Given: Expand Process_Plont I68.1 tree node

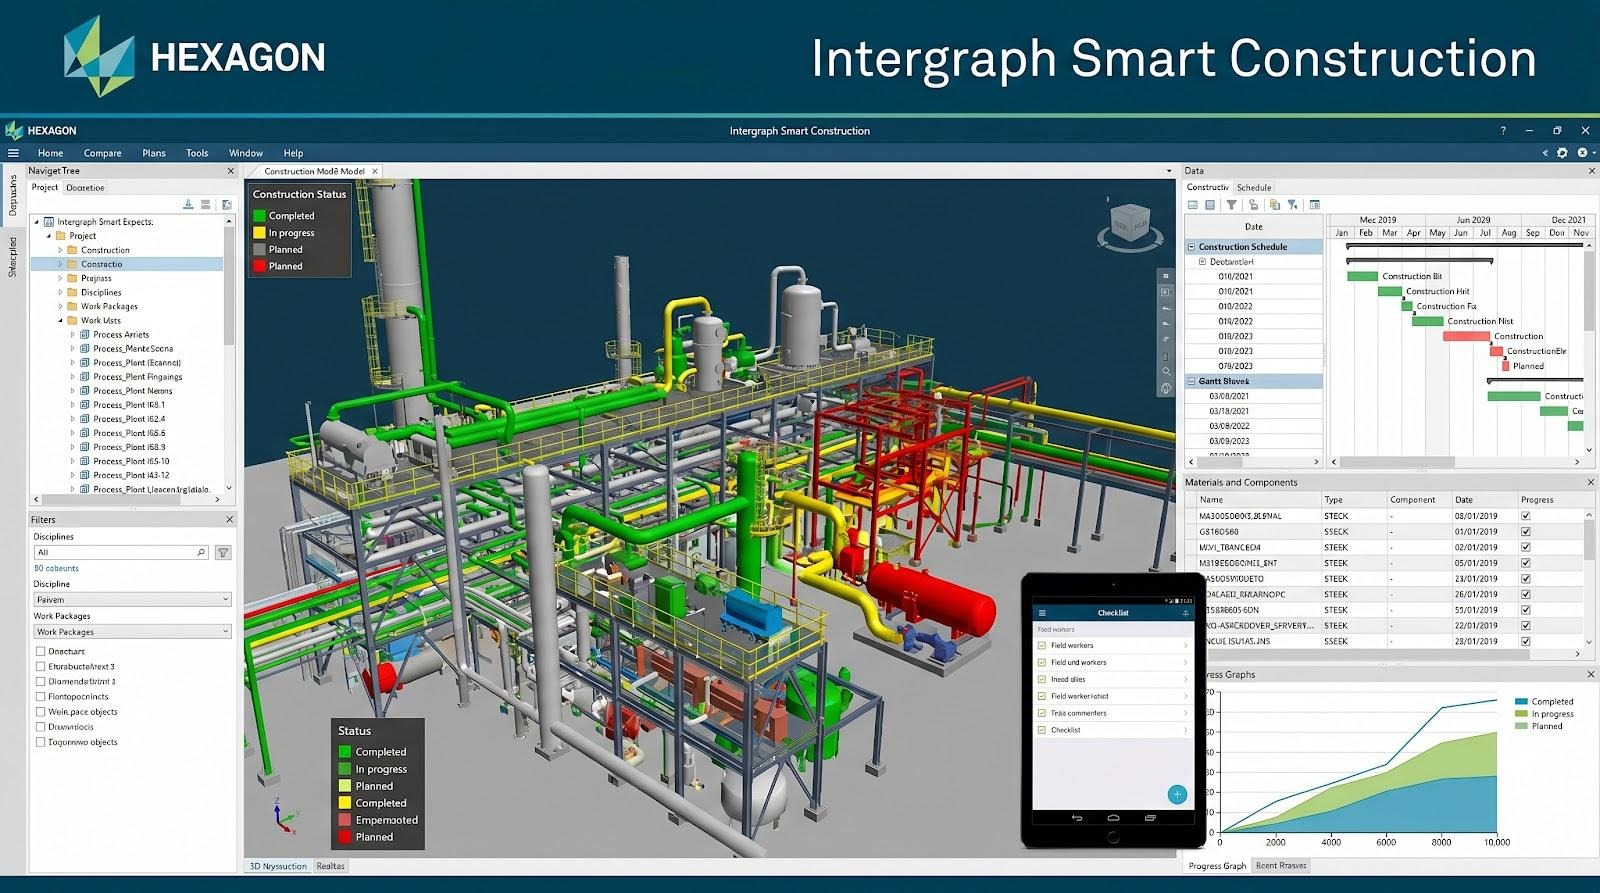Looking at the screenshot, I should [72, 405].
